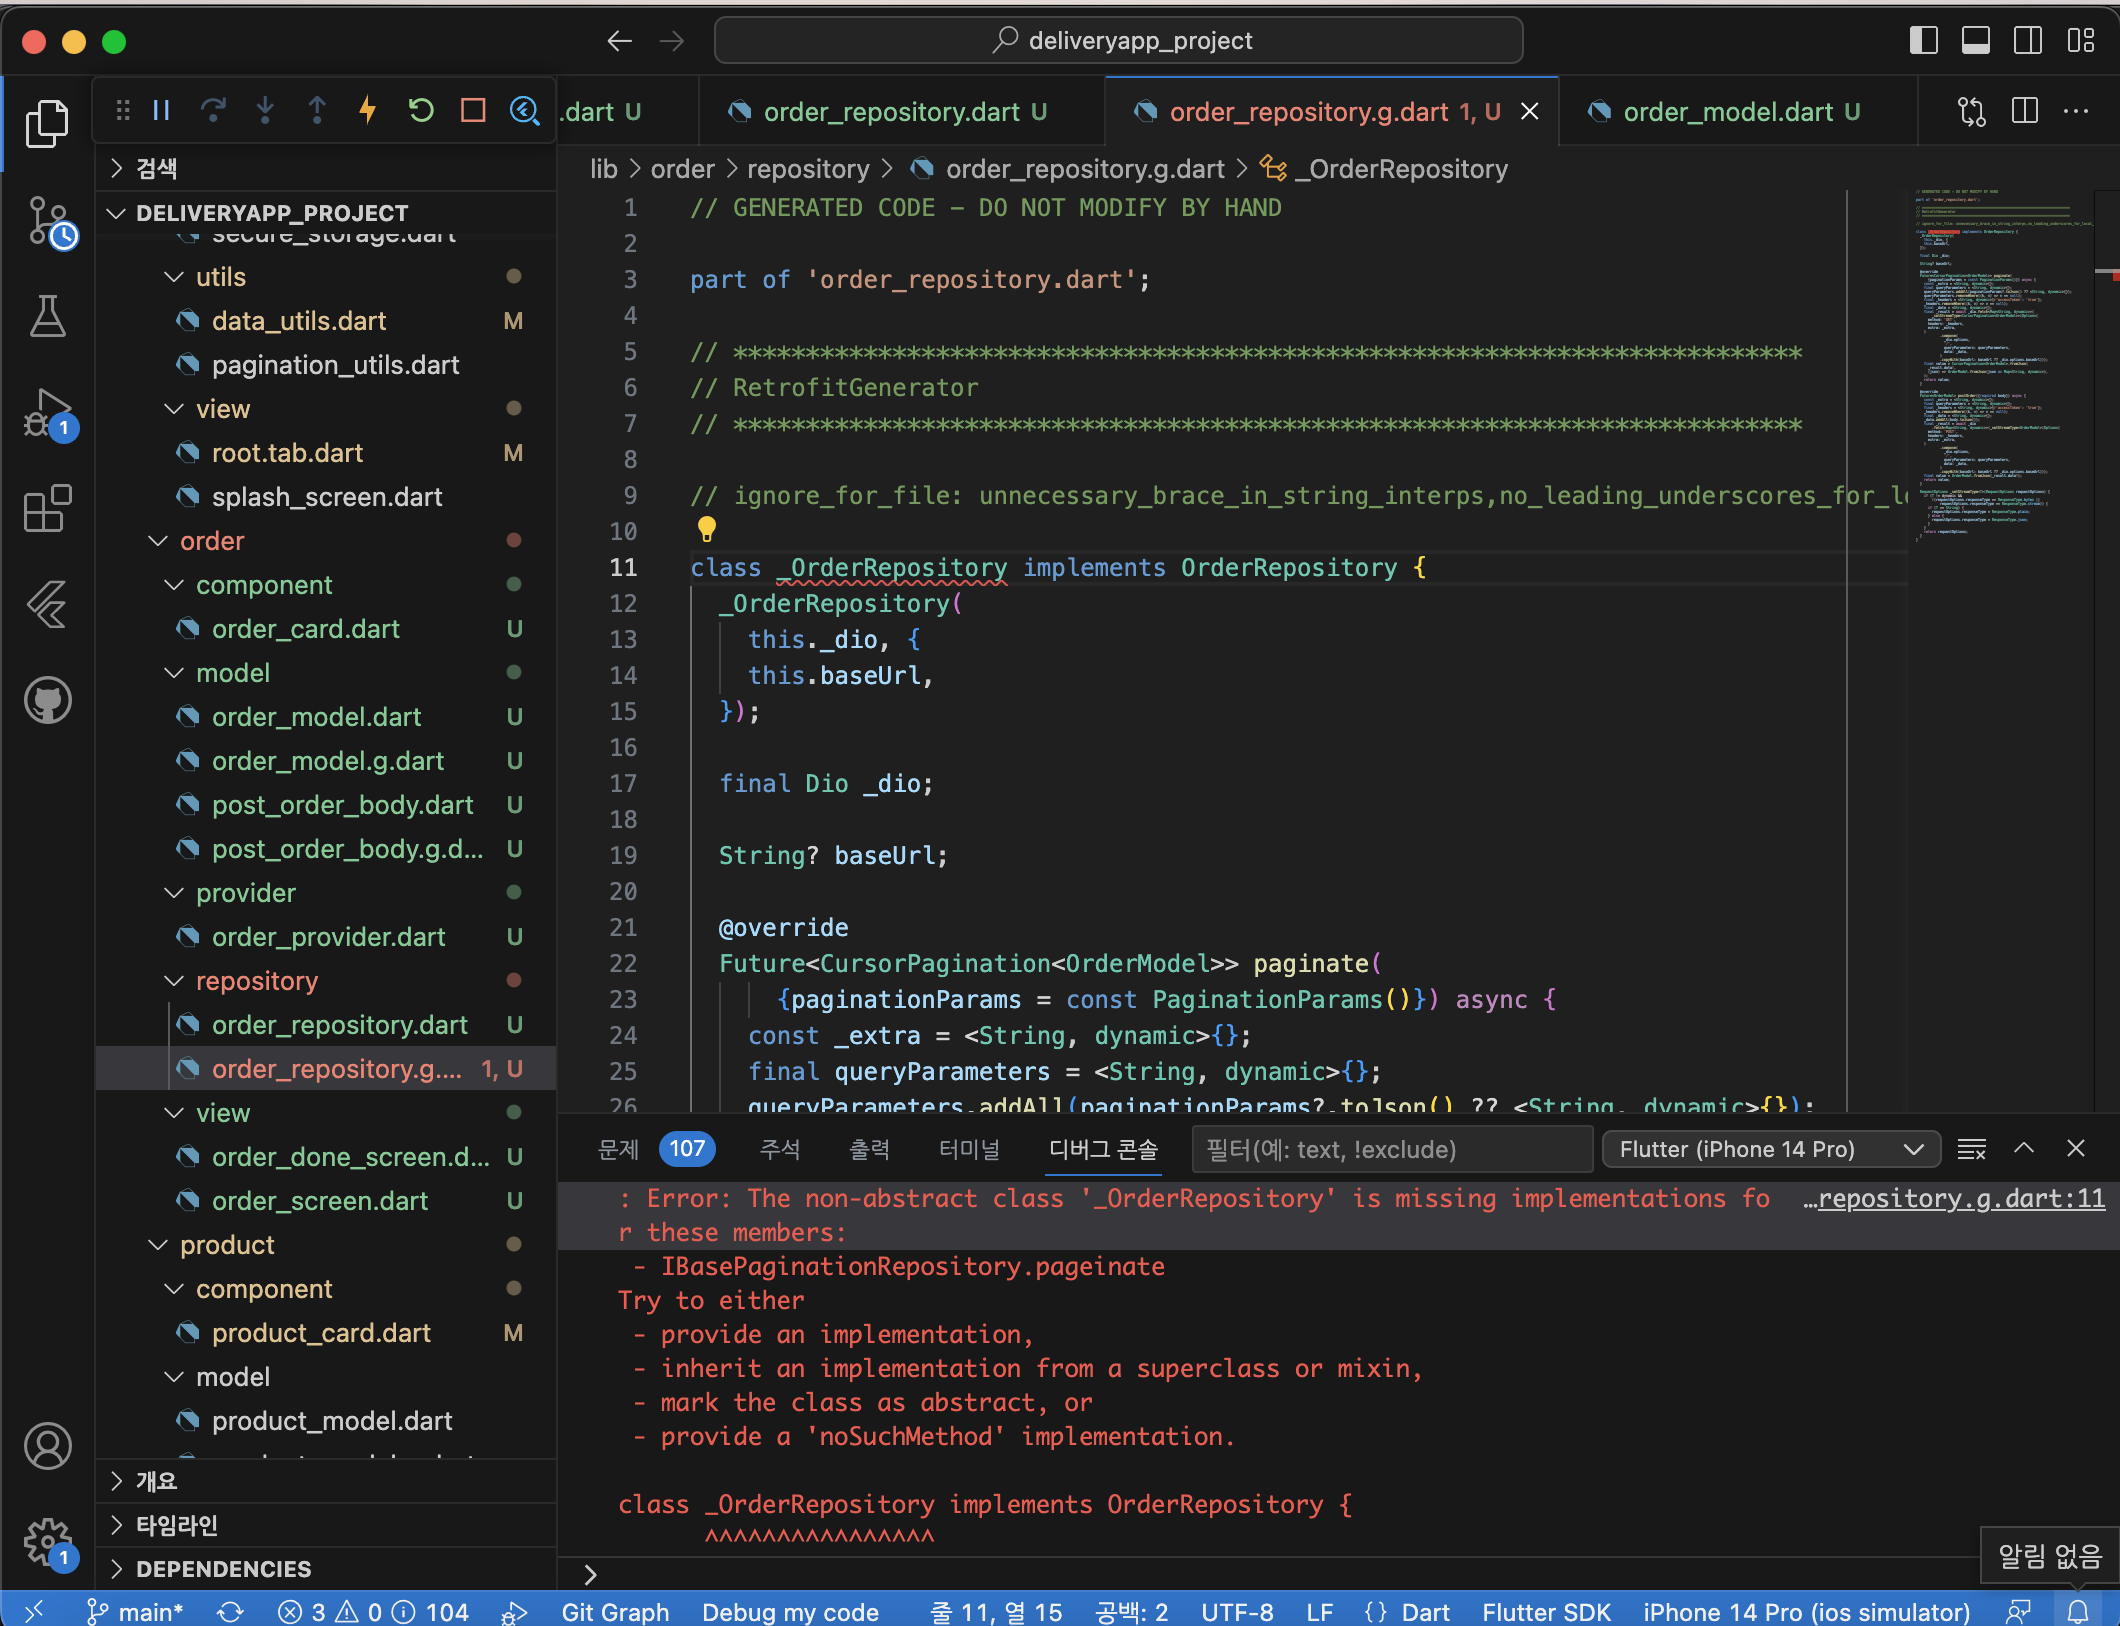Click the debug Step Out button
Screen dimensions: 2120x1626
317,110
